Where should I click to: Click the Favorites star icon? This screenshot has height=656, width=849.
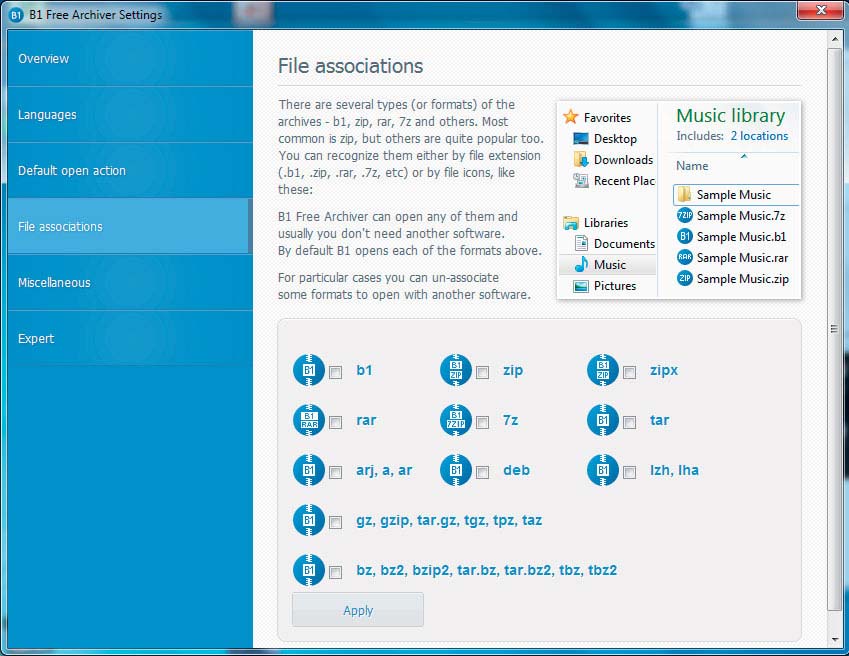(571, 116)
